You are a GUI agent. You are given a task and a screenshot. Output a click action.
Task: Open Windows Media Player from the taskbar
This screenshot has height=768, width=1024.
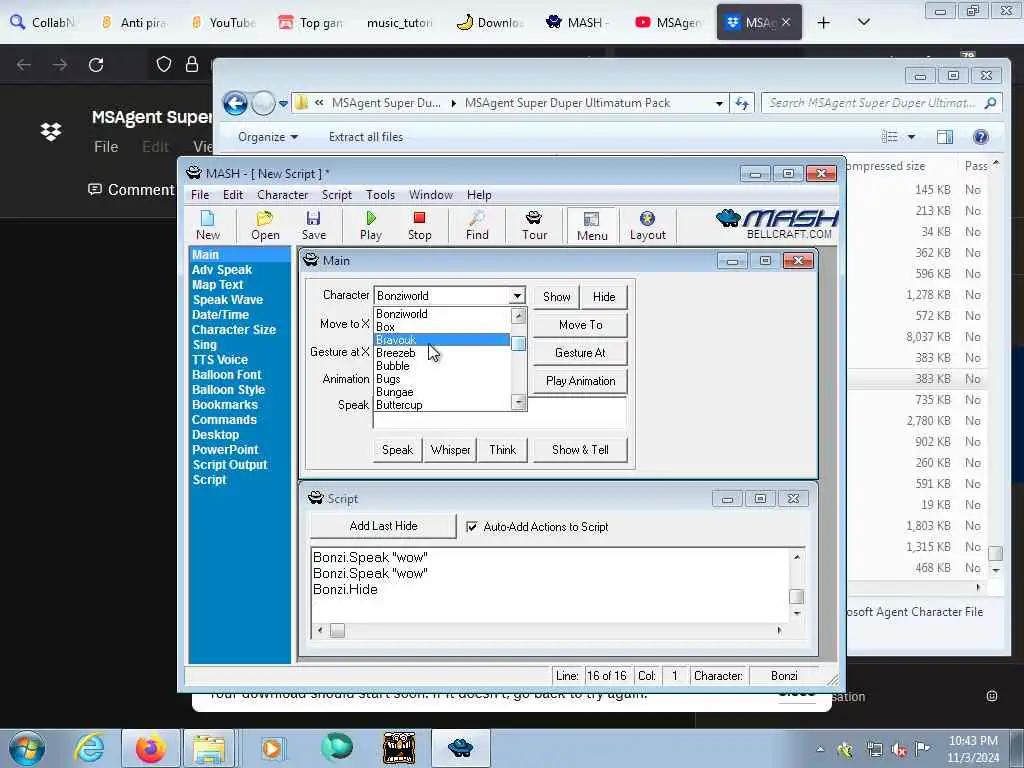coord(272,748)
